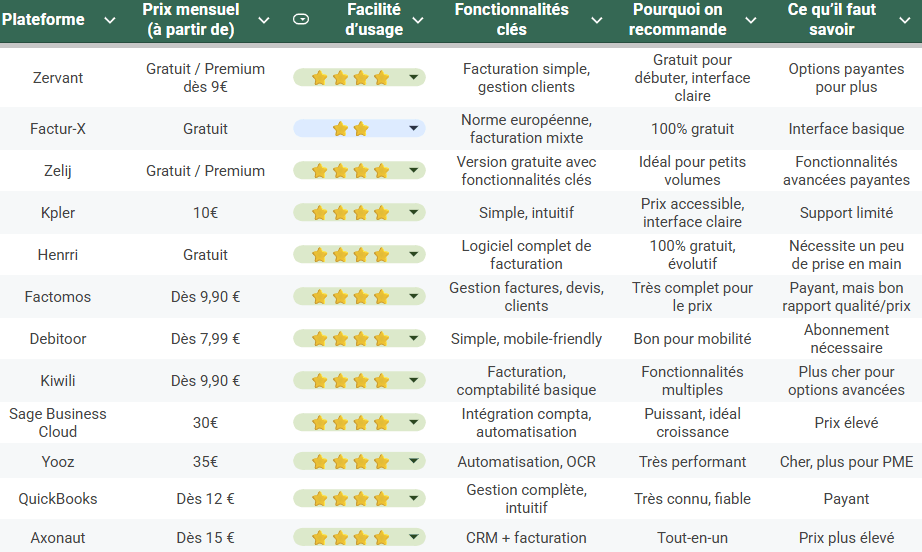Click the two-star rating in Factur-X row

[x=351, y=129]
